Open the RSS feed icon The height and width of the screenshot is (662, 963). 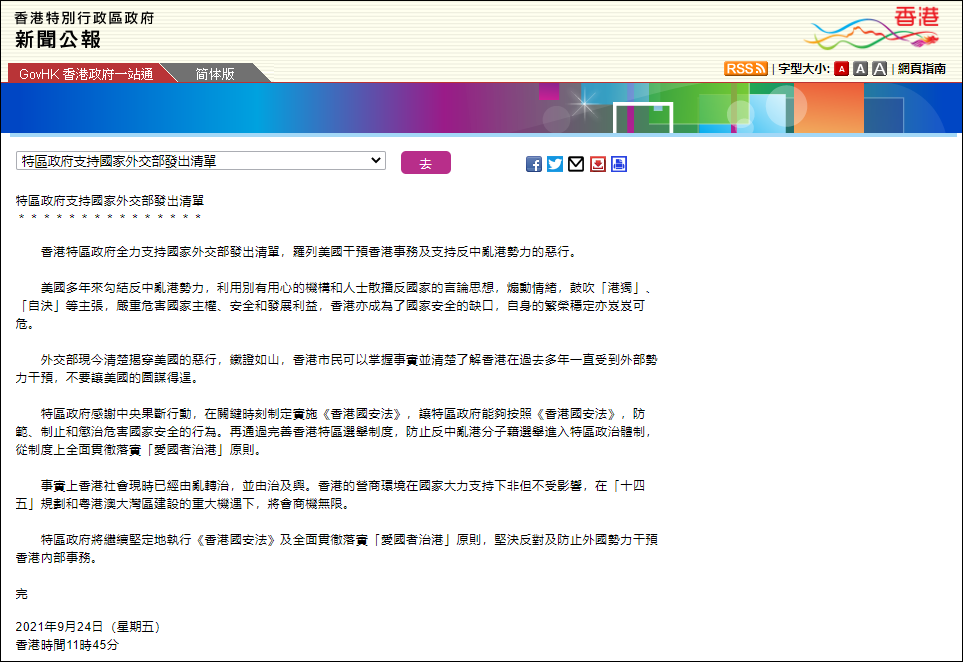[x=746, y=69]
